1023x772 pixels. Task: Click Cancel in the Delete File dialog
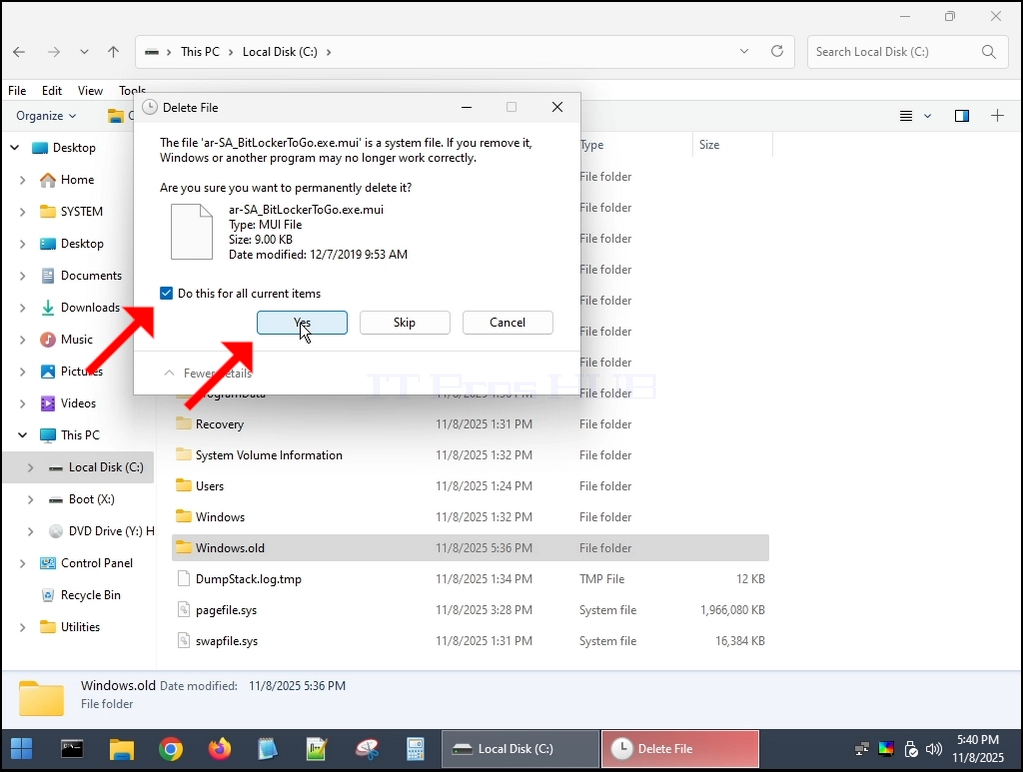pos(508,322)
